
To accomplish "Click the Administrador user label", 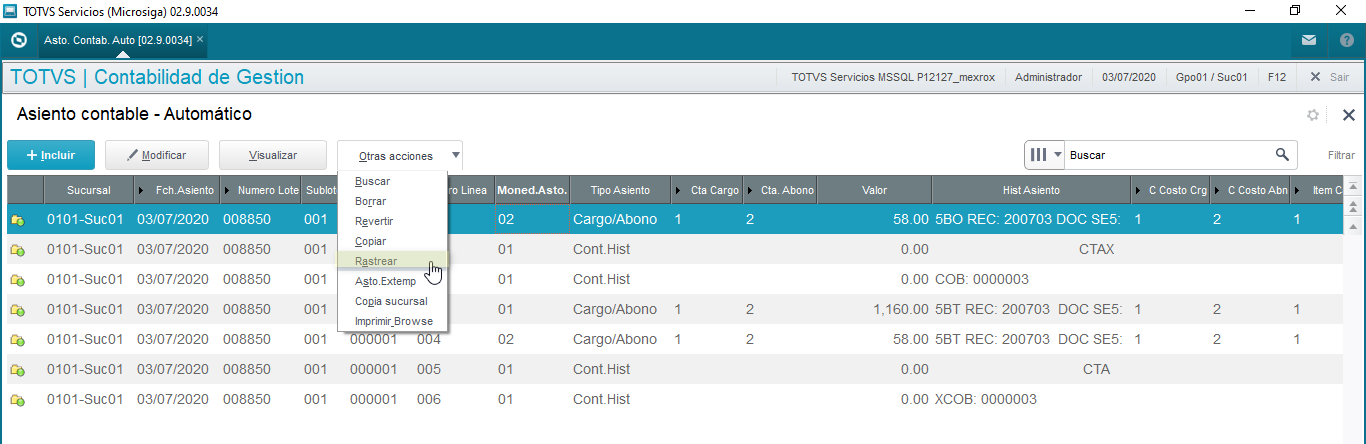I will (x=1048, y=77).
